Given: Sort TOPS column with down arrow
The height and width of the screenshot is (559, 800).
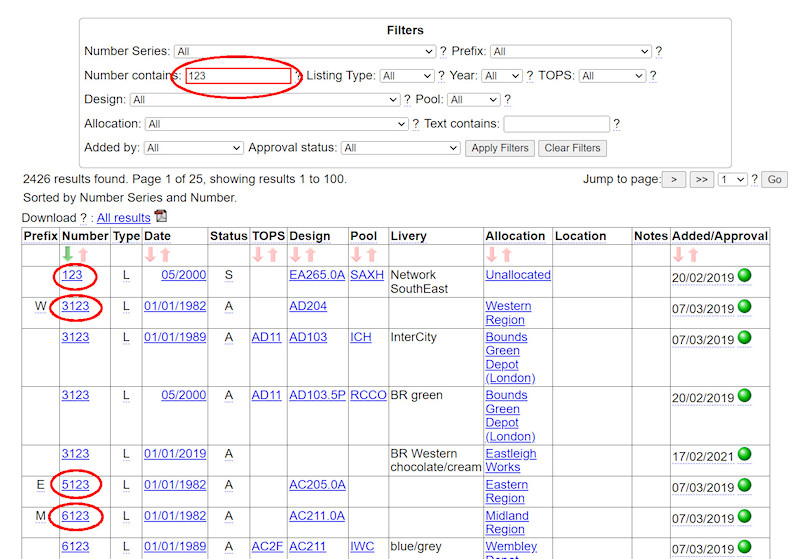Looking at the screenshot, I should click(258, 254).
